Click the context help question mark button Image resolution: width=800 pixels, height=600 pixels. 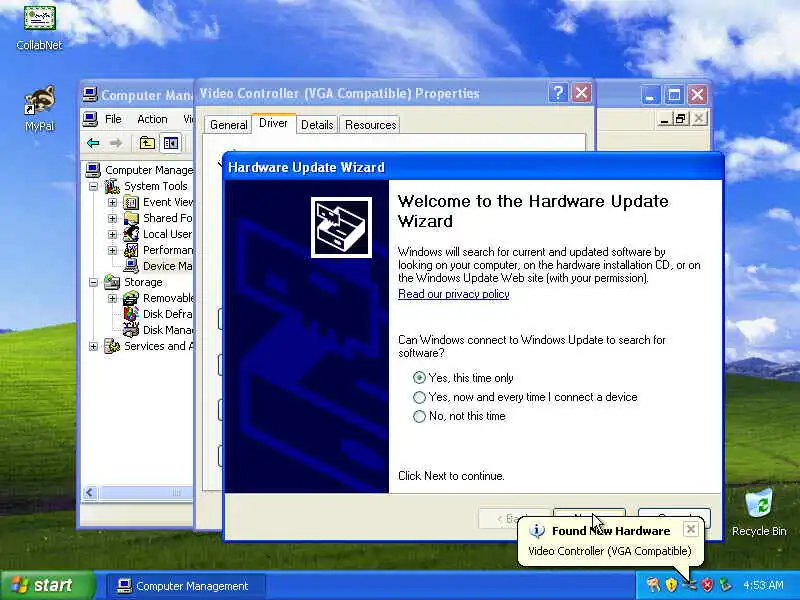[x=558, y=93]
